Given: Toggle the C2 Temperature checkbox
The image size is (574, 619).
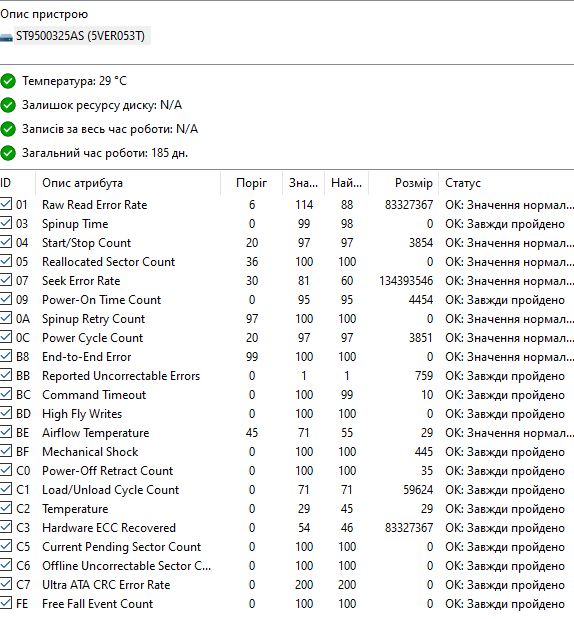Looking at the screenshot, I should [6, 508].
